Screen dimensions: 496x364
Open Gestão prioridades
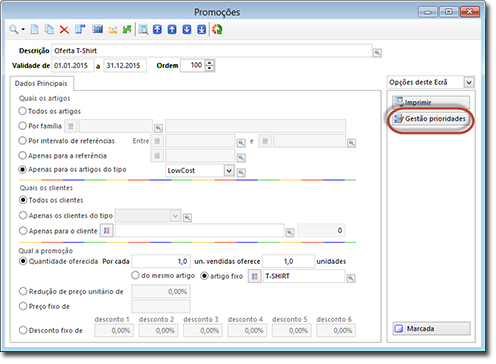tap(431, 119)
